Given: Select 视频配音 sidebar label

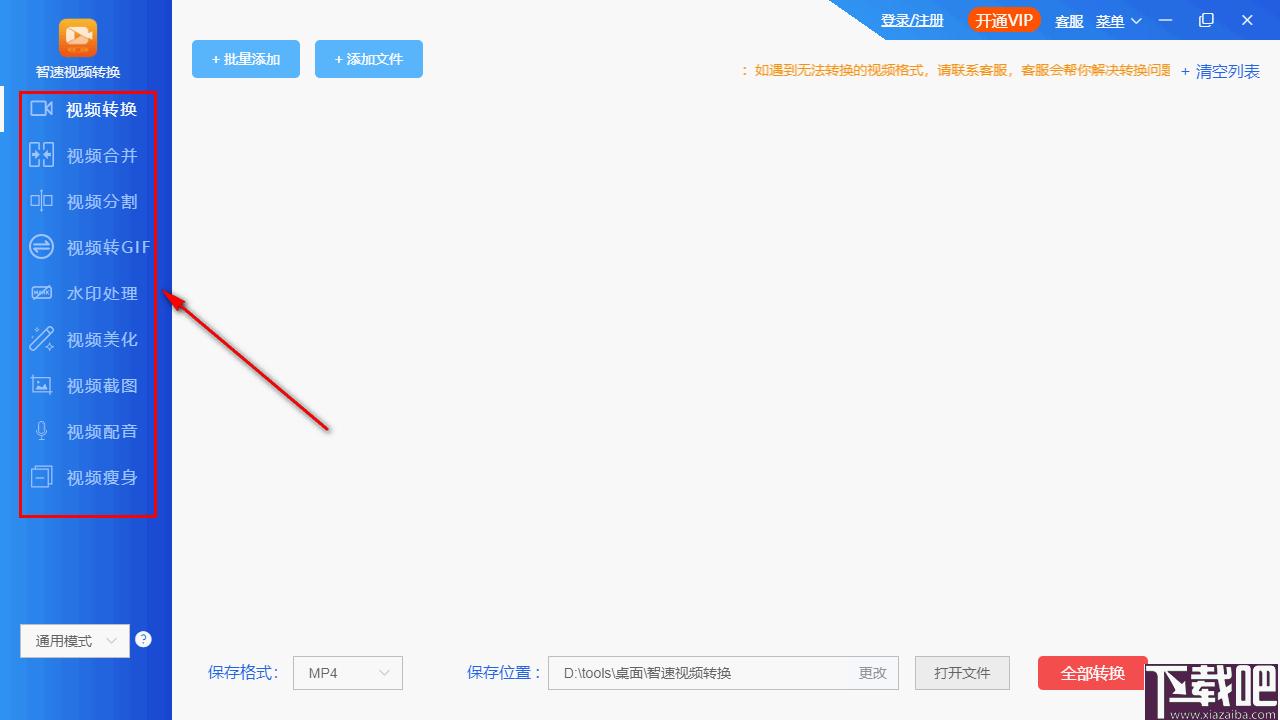Looking at the screenshot, I should point(102,431).
